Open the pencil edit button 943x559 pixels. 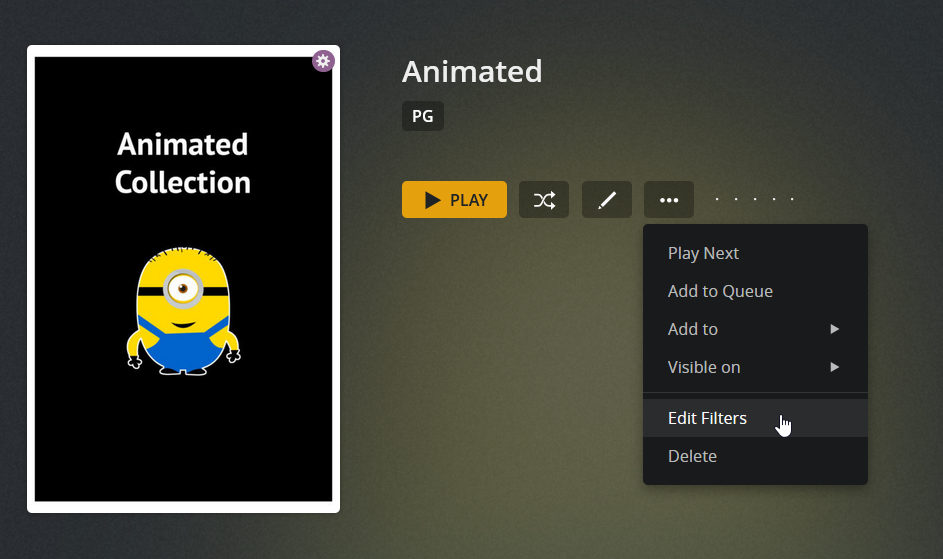point(607,200)
